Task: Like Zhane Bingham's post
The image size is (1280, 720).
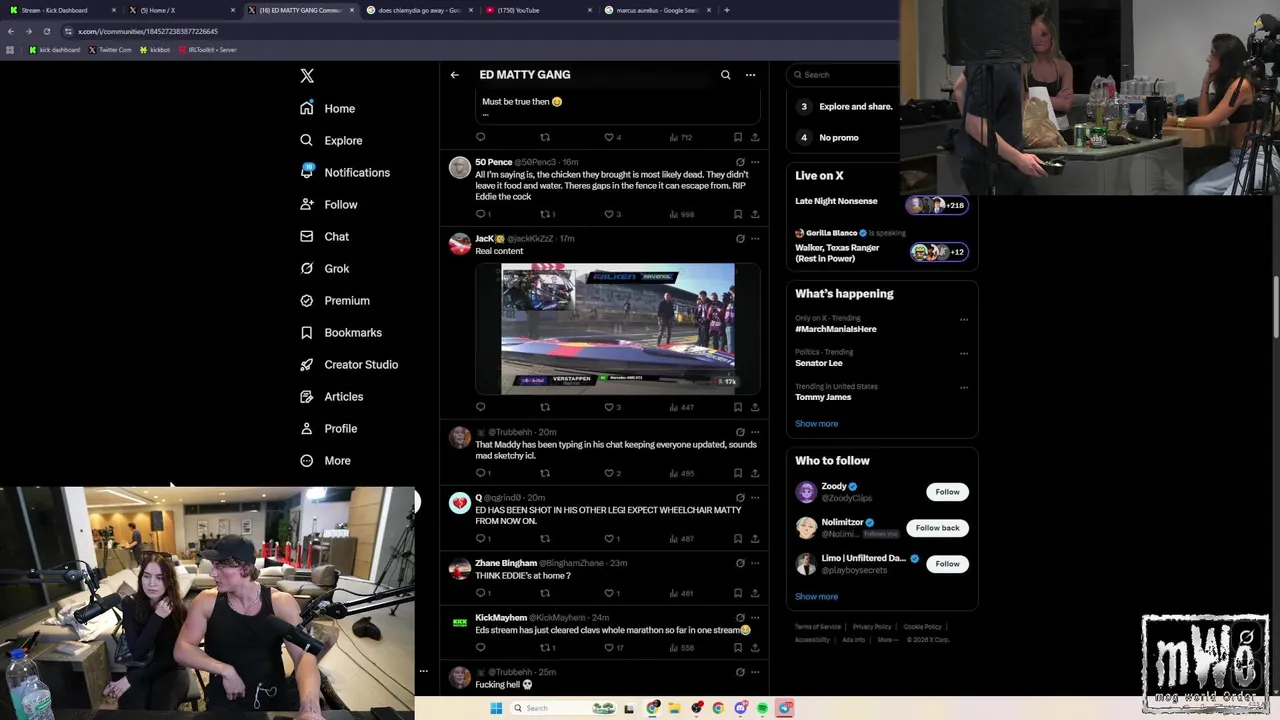Action: [x=610, y=593]
